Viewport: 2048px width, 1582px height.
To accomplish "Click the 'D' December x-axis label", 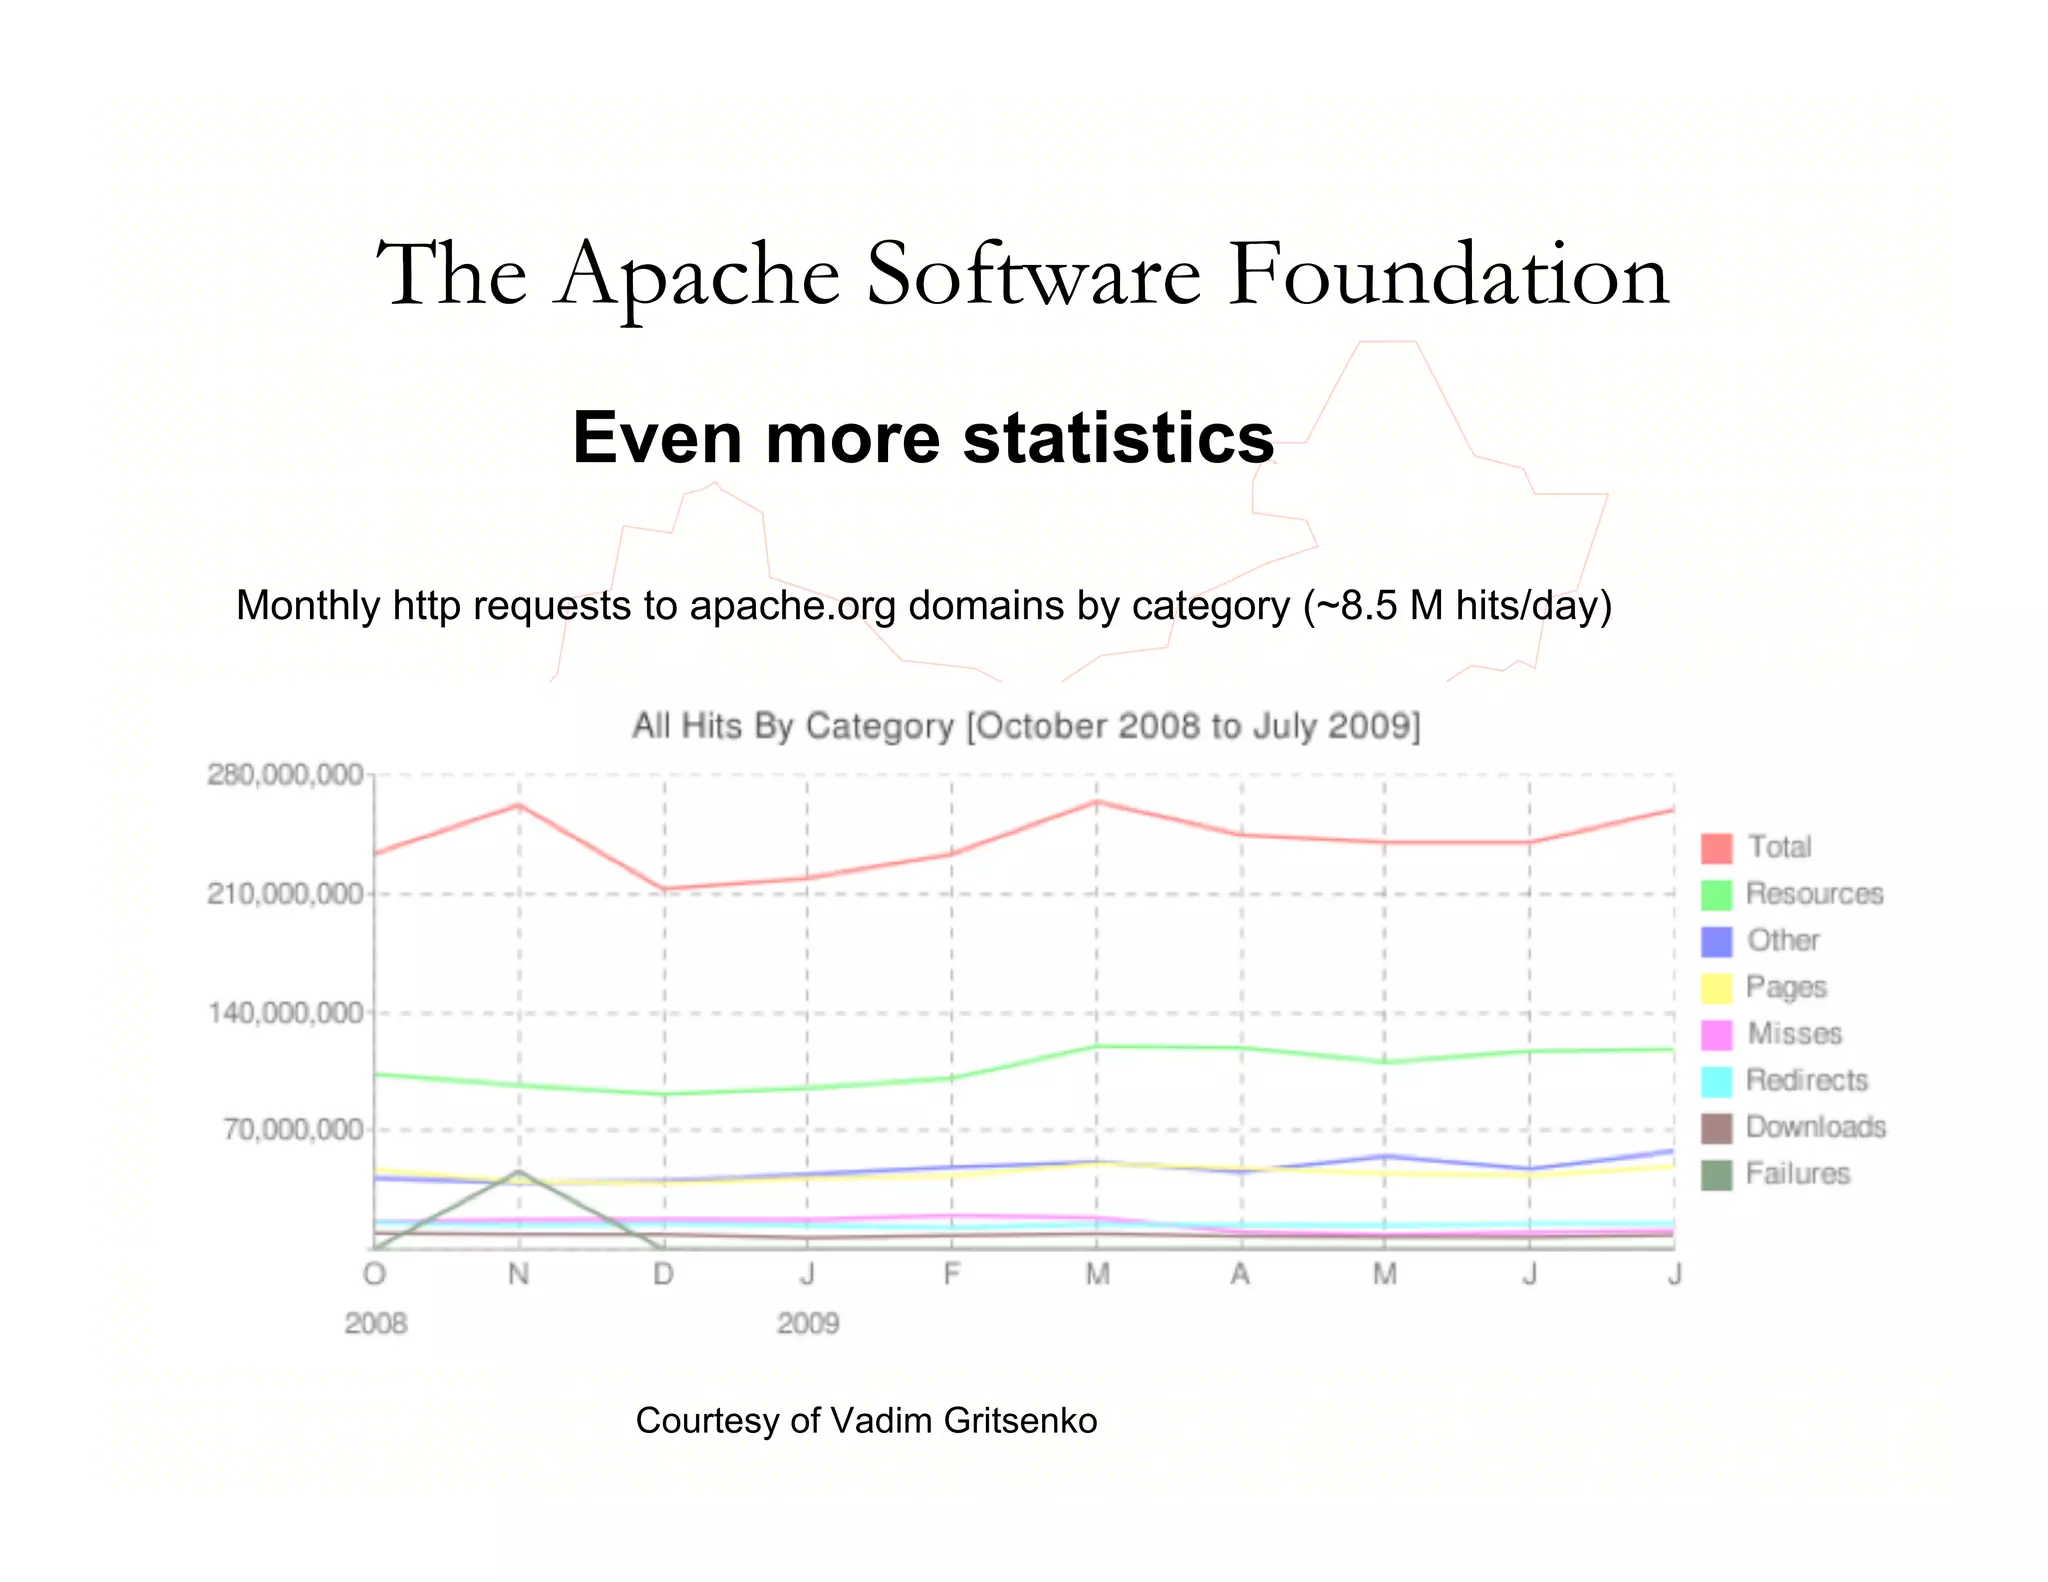I will click(x=663, y=1274).
